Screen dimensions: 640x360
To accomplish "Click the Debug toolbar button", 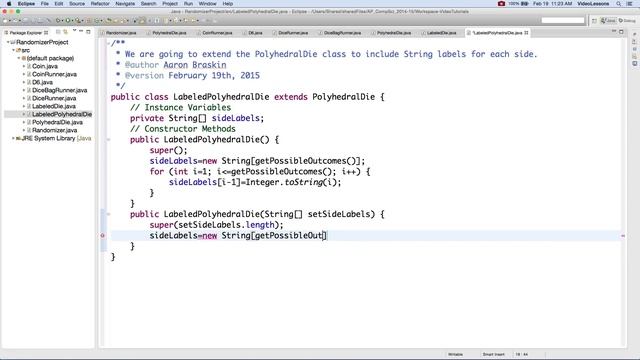I will [x=58, y=20].
